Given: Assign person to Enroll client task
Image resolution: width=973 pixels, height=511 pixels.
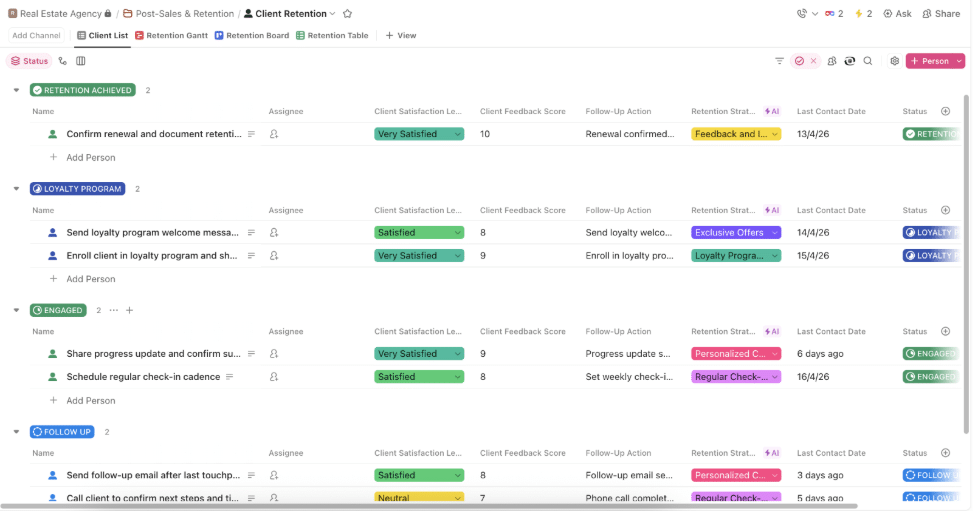Looking at the screenshot, I should (274, 256).
